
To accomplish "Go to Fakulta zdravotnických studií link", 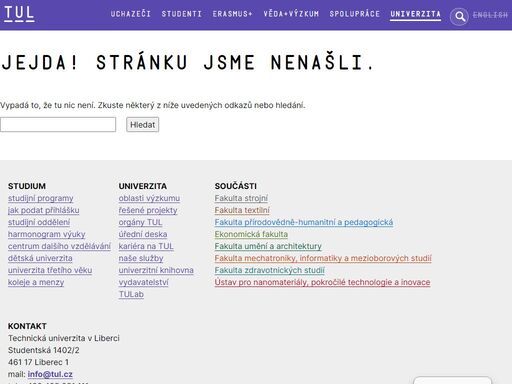I will pos(270,270).
